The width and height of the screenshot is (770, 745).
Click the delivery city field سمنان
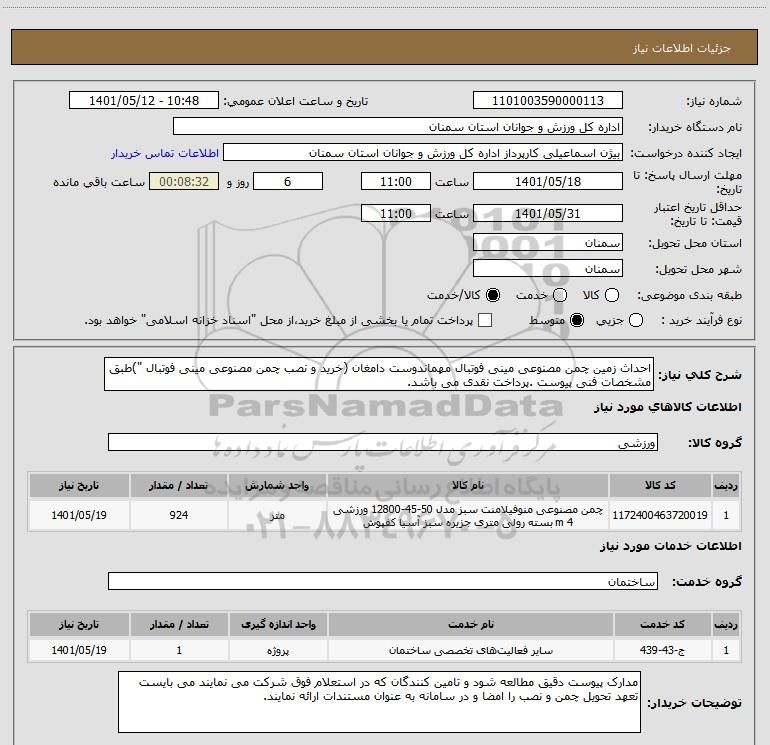click(548, 269)
